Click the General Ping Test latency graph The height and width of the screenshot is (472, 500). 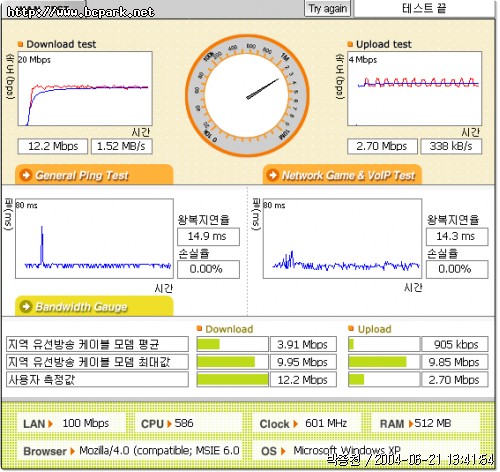click(x=94, y=239)
